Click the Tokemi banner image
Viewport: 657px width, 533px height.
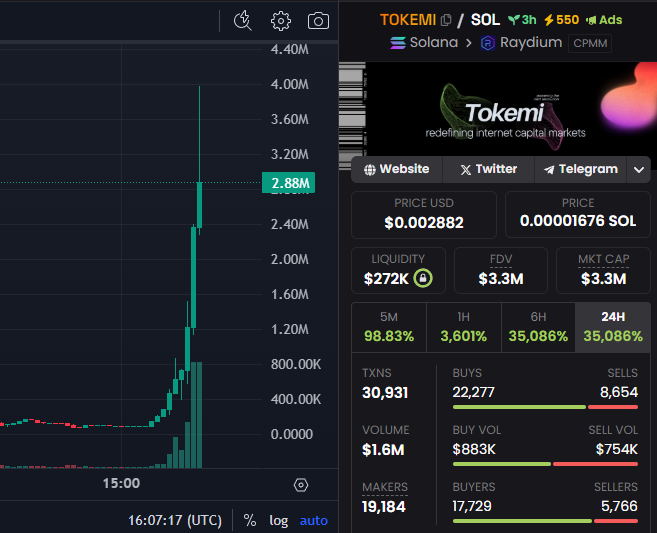click(498, 110)
